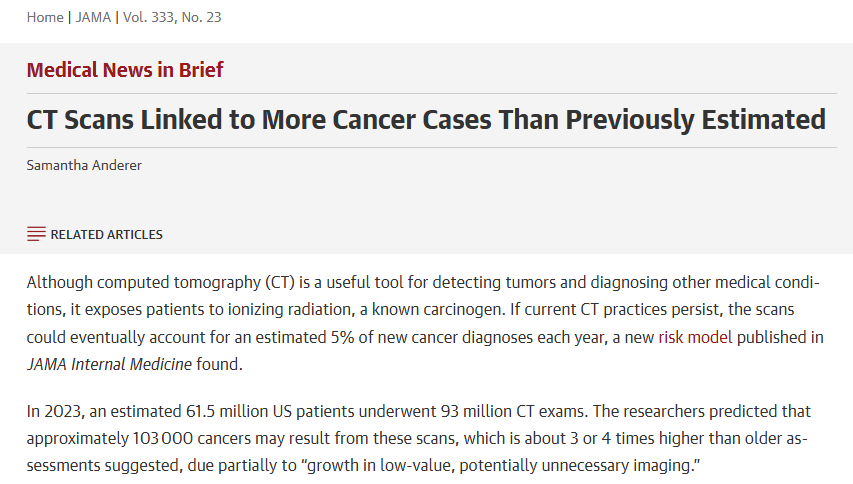Go to the Home breadcrumb link

click(x=45, y=17)
